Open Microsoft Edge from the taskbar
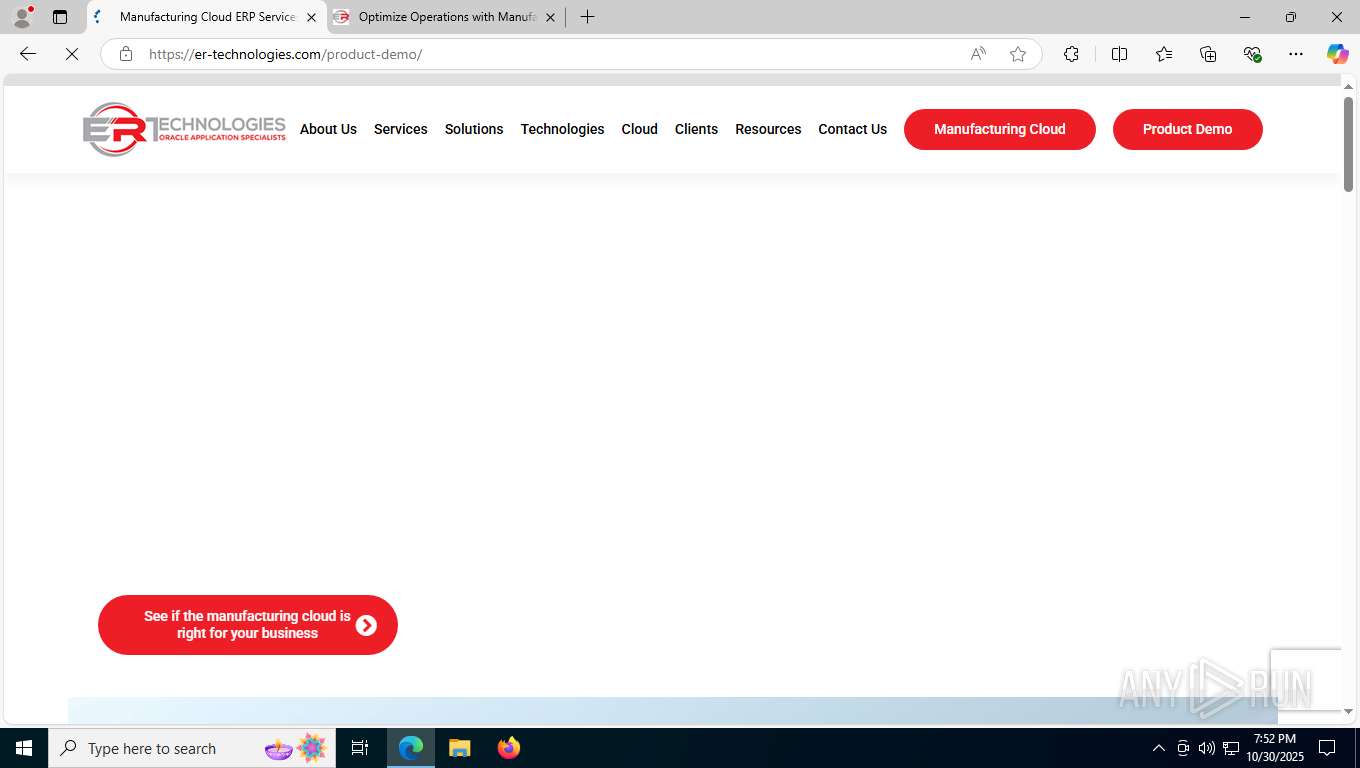Viewport: 1360px width, 768px height. tap(411, 748)
